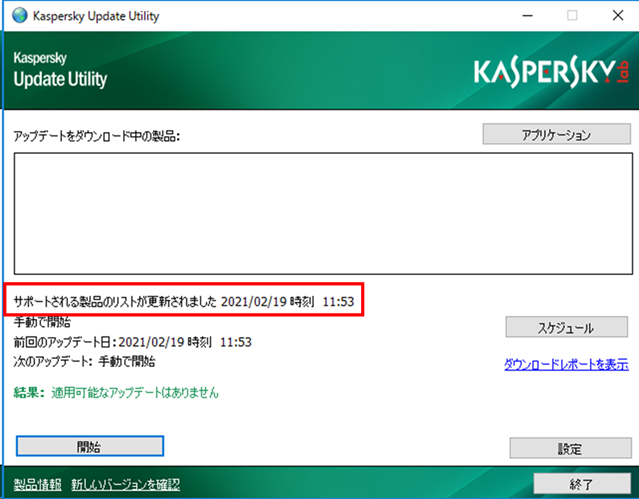Viewport: 639px width, 499px height.
Task: Click the アップデートをダウンロード中の製品 label
Action: pos(97,136)
